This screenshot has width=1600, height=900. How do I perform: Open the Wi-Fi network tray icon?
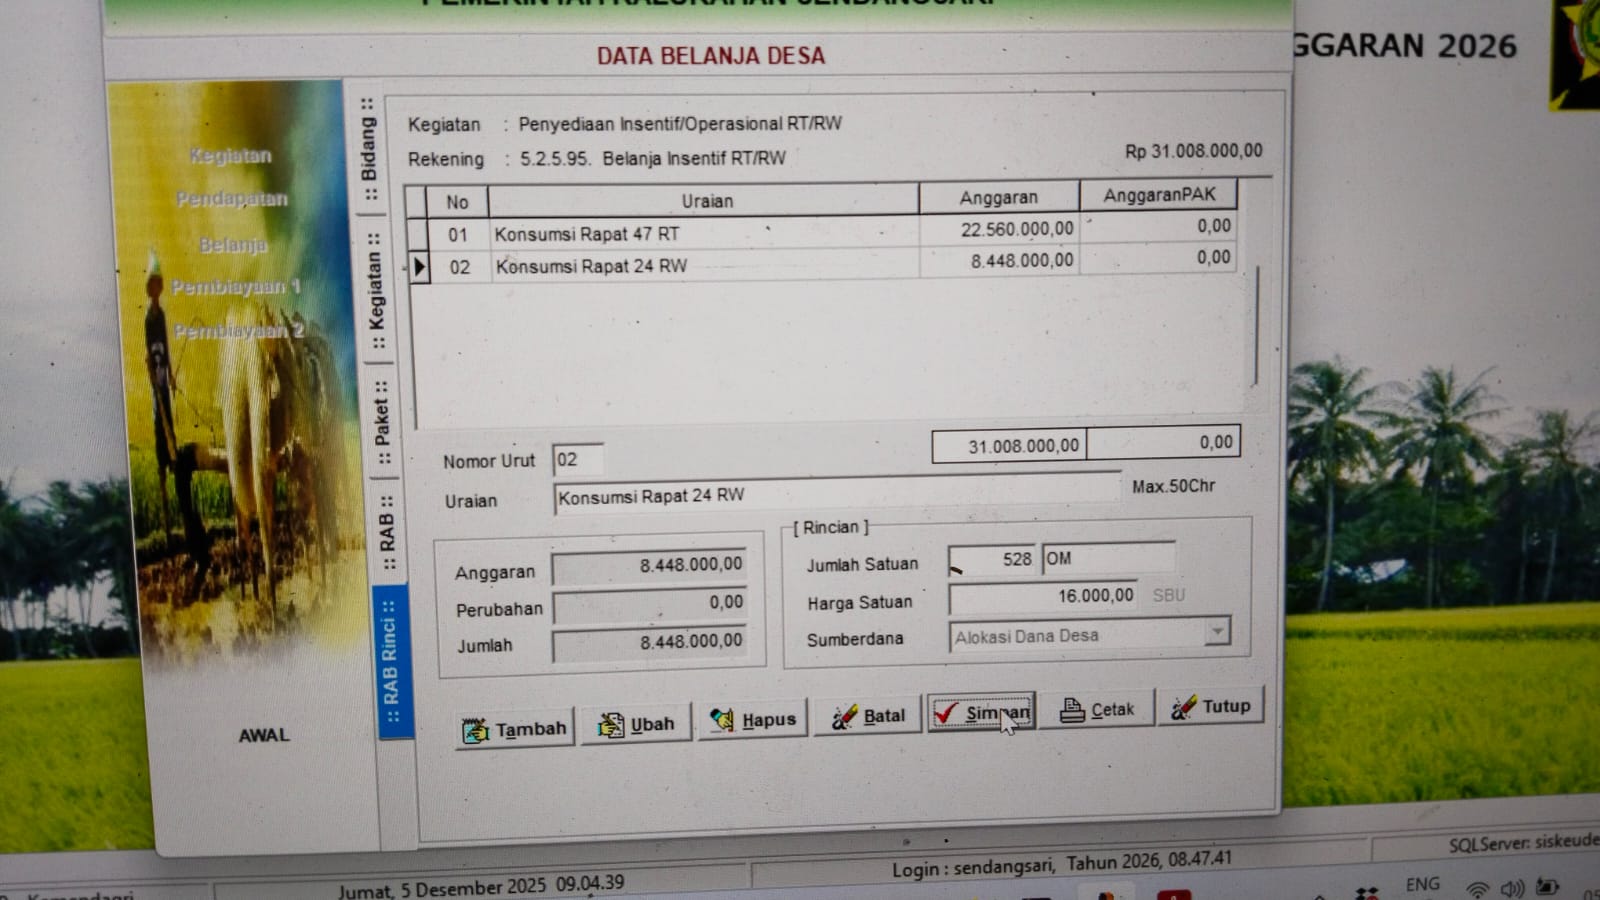[x=1476, y=889]
